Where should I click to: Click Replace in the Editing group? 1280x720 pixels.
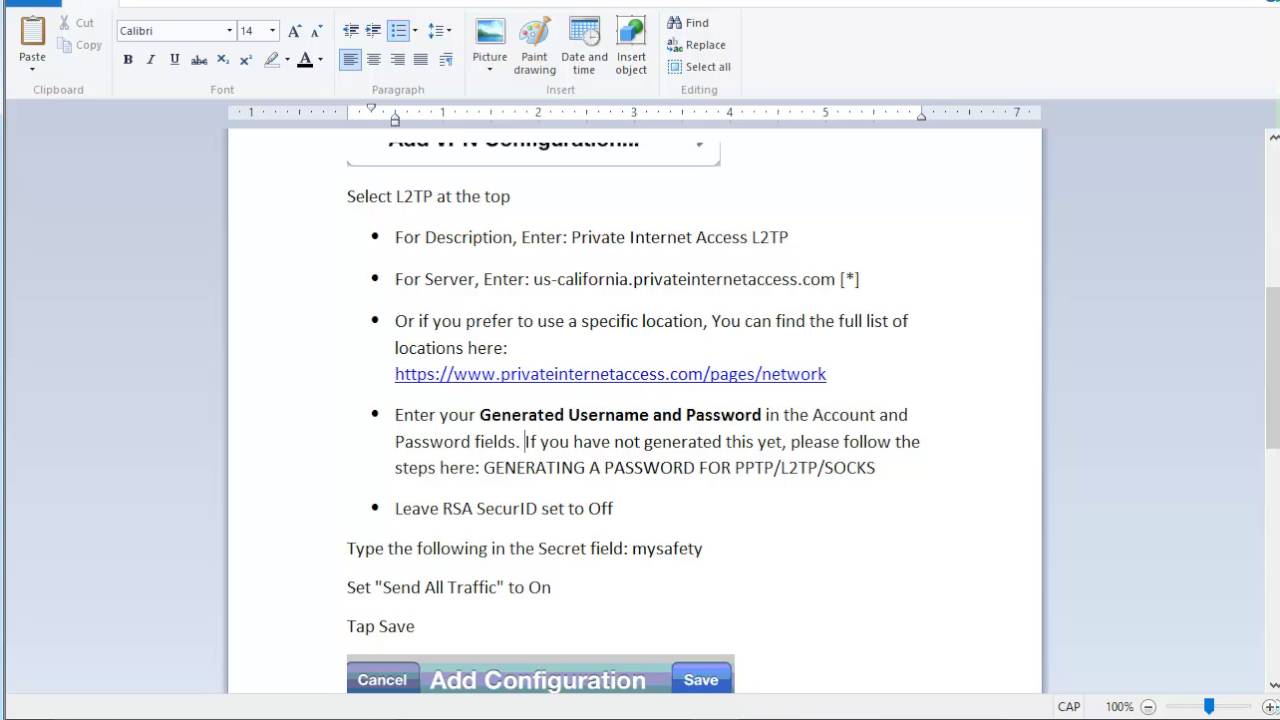click(696, 45)
